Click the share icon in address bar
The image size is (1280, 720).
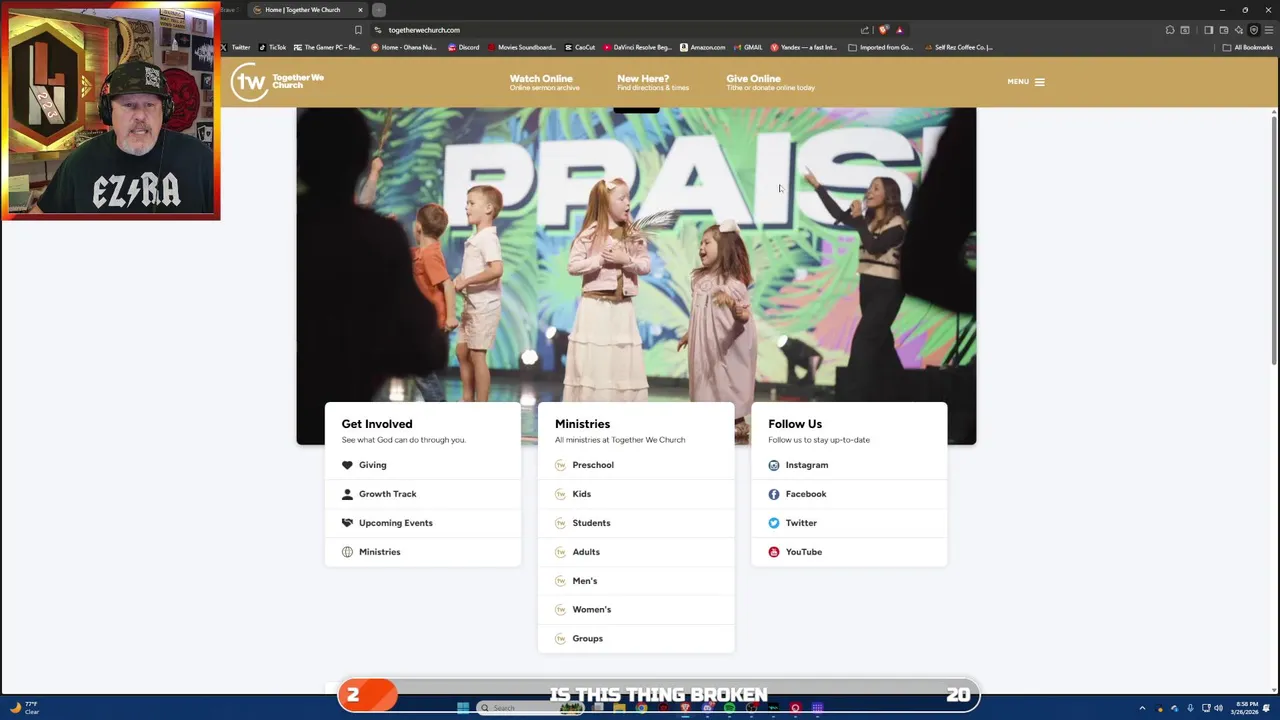click(x=865, y=30)
